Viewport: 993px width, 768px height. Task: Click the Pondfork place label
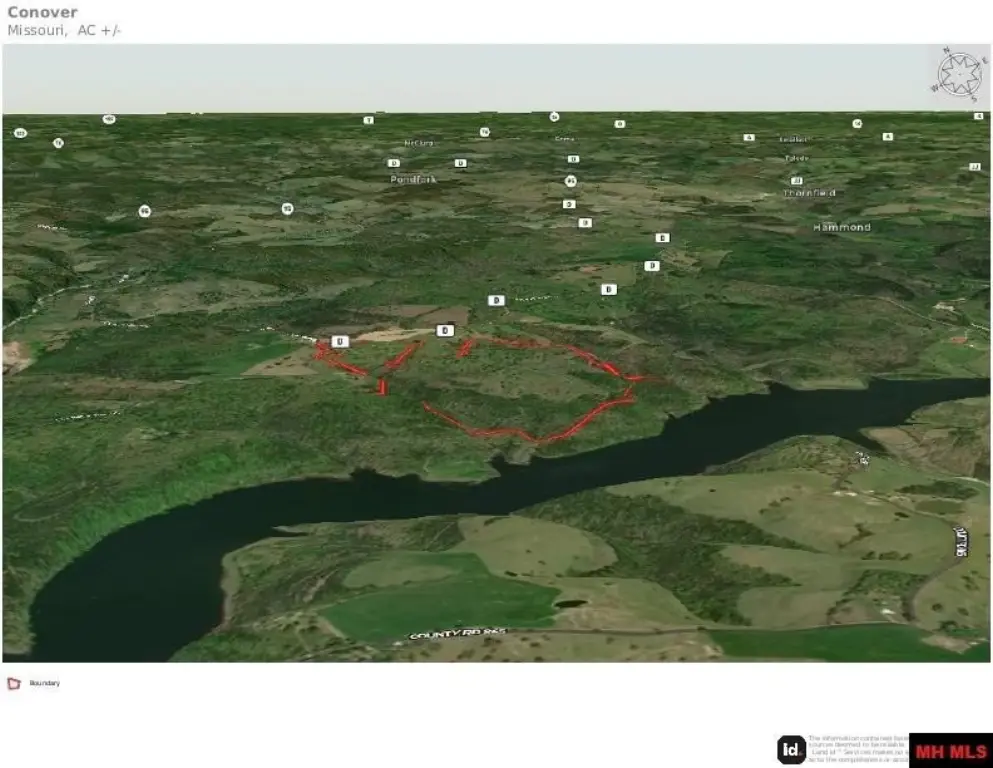coord(413,180)
